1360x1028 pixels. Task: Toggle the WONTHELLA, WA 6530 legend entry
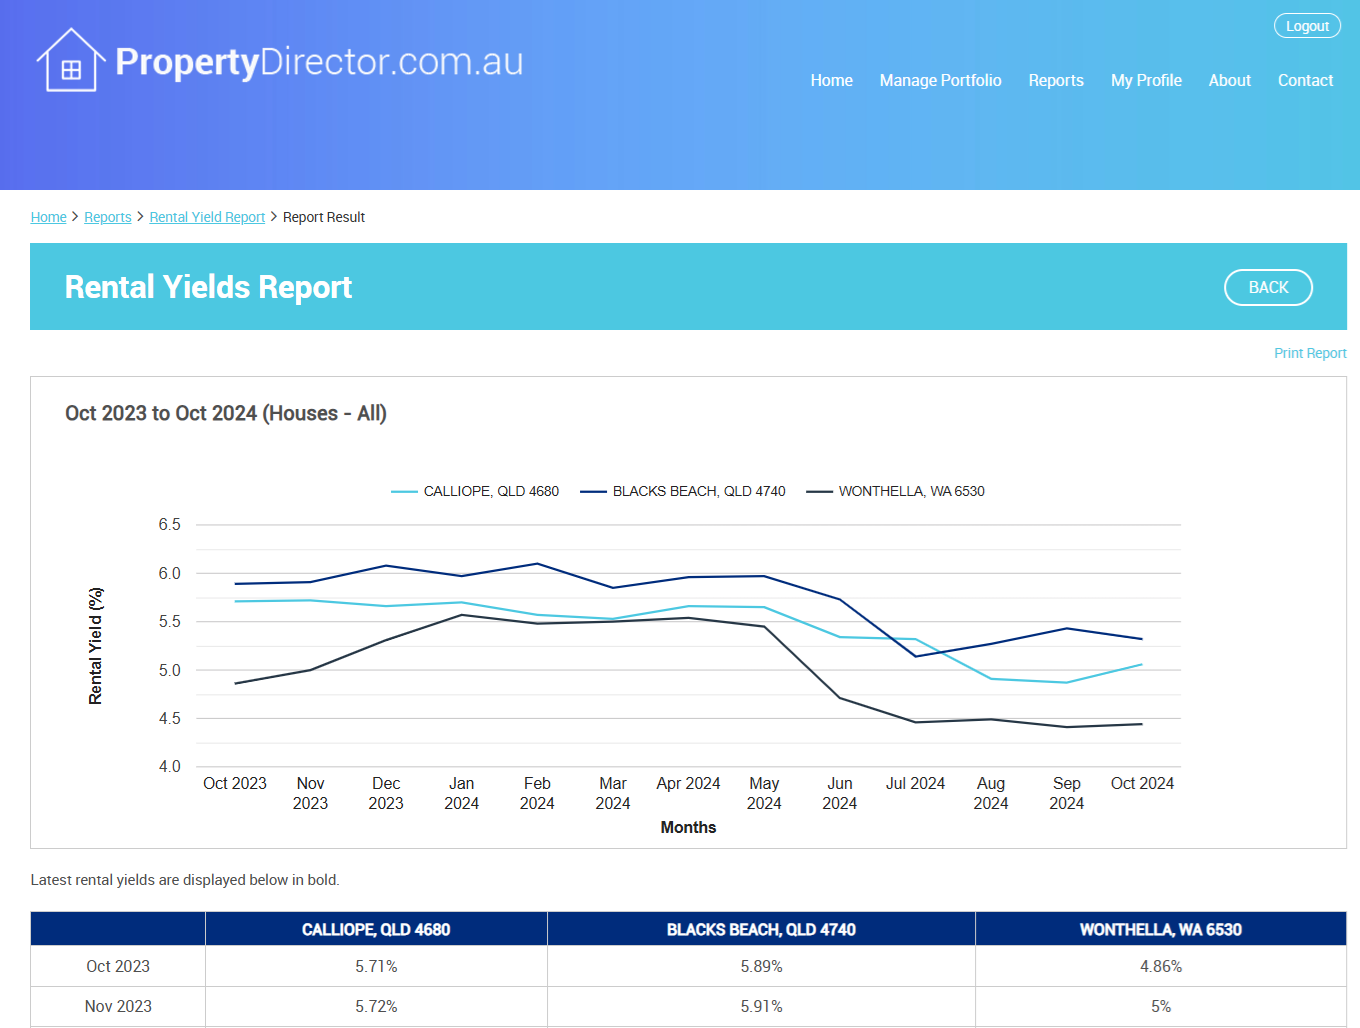(895, 491)
